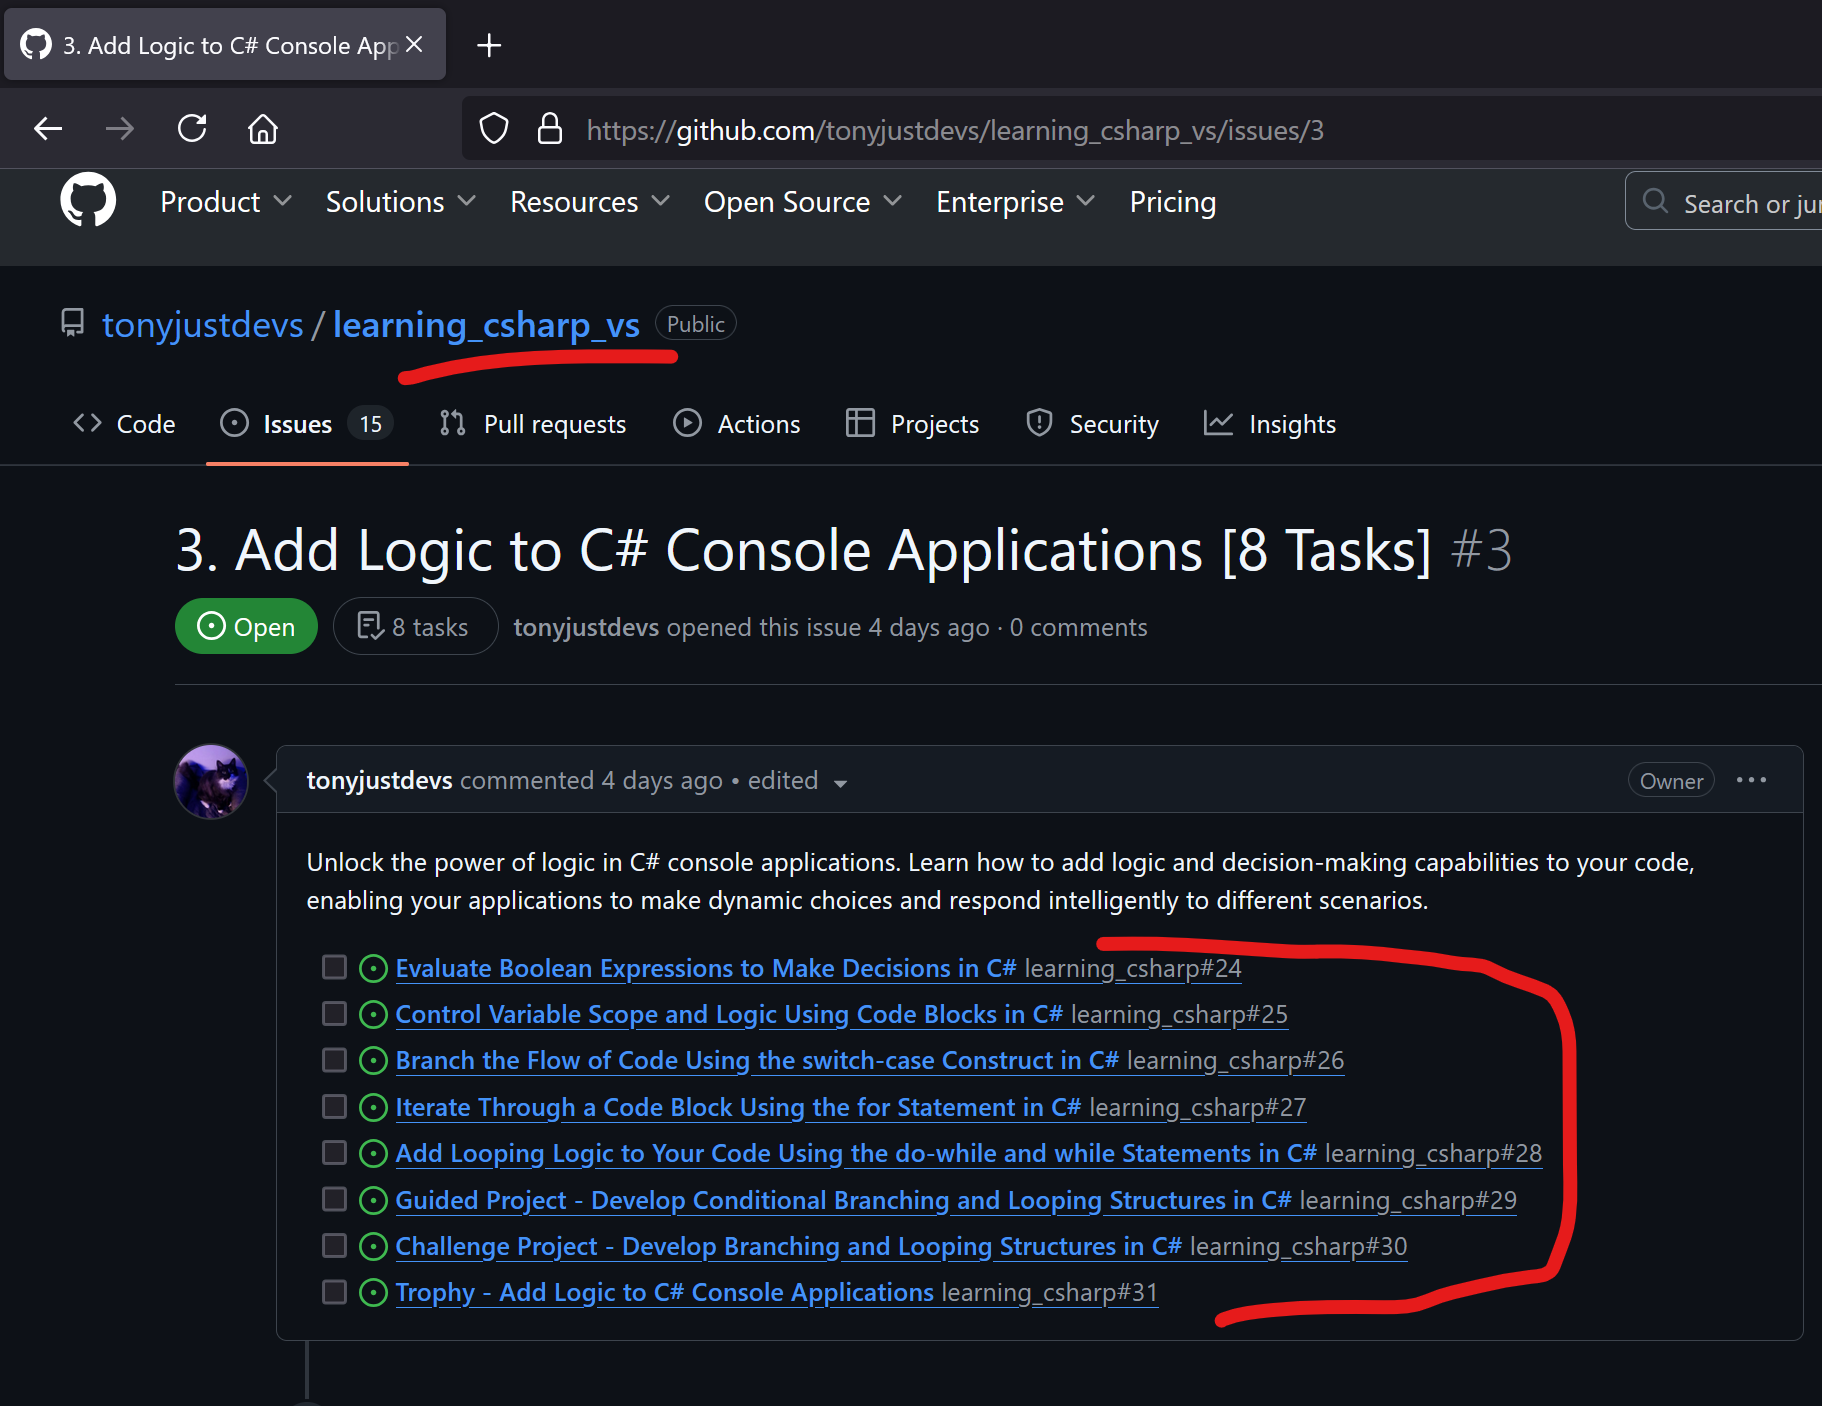This screenshot has width=1822, height=1406.
Task: Open 'Control Variable Scope and Logic' link
Action: pos(729,1015)
